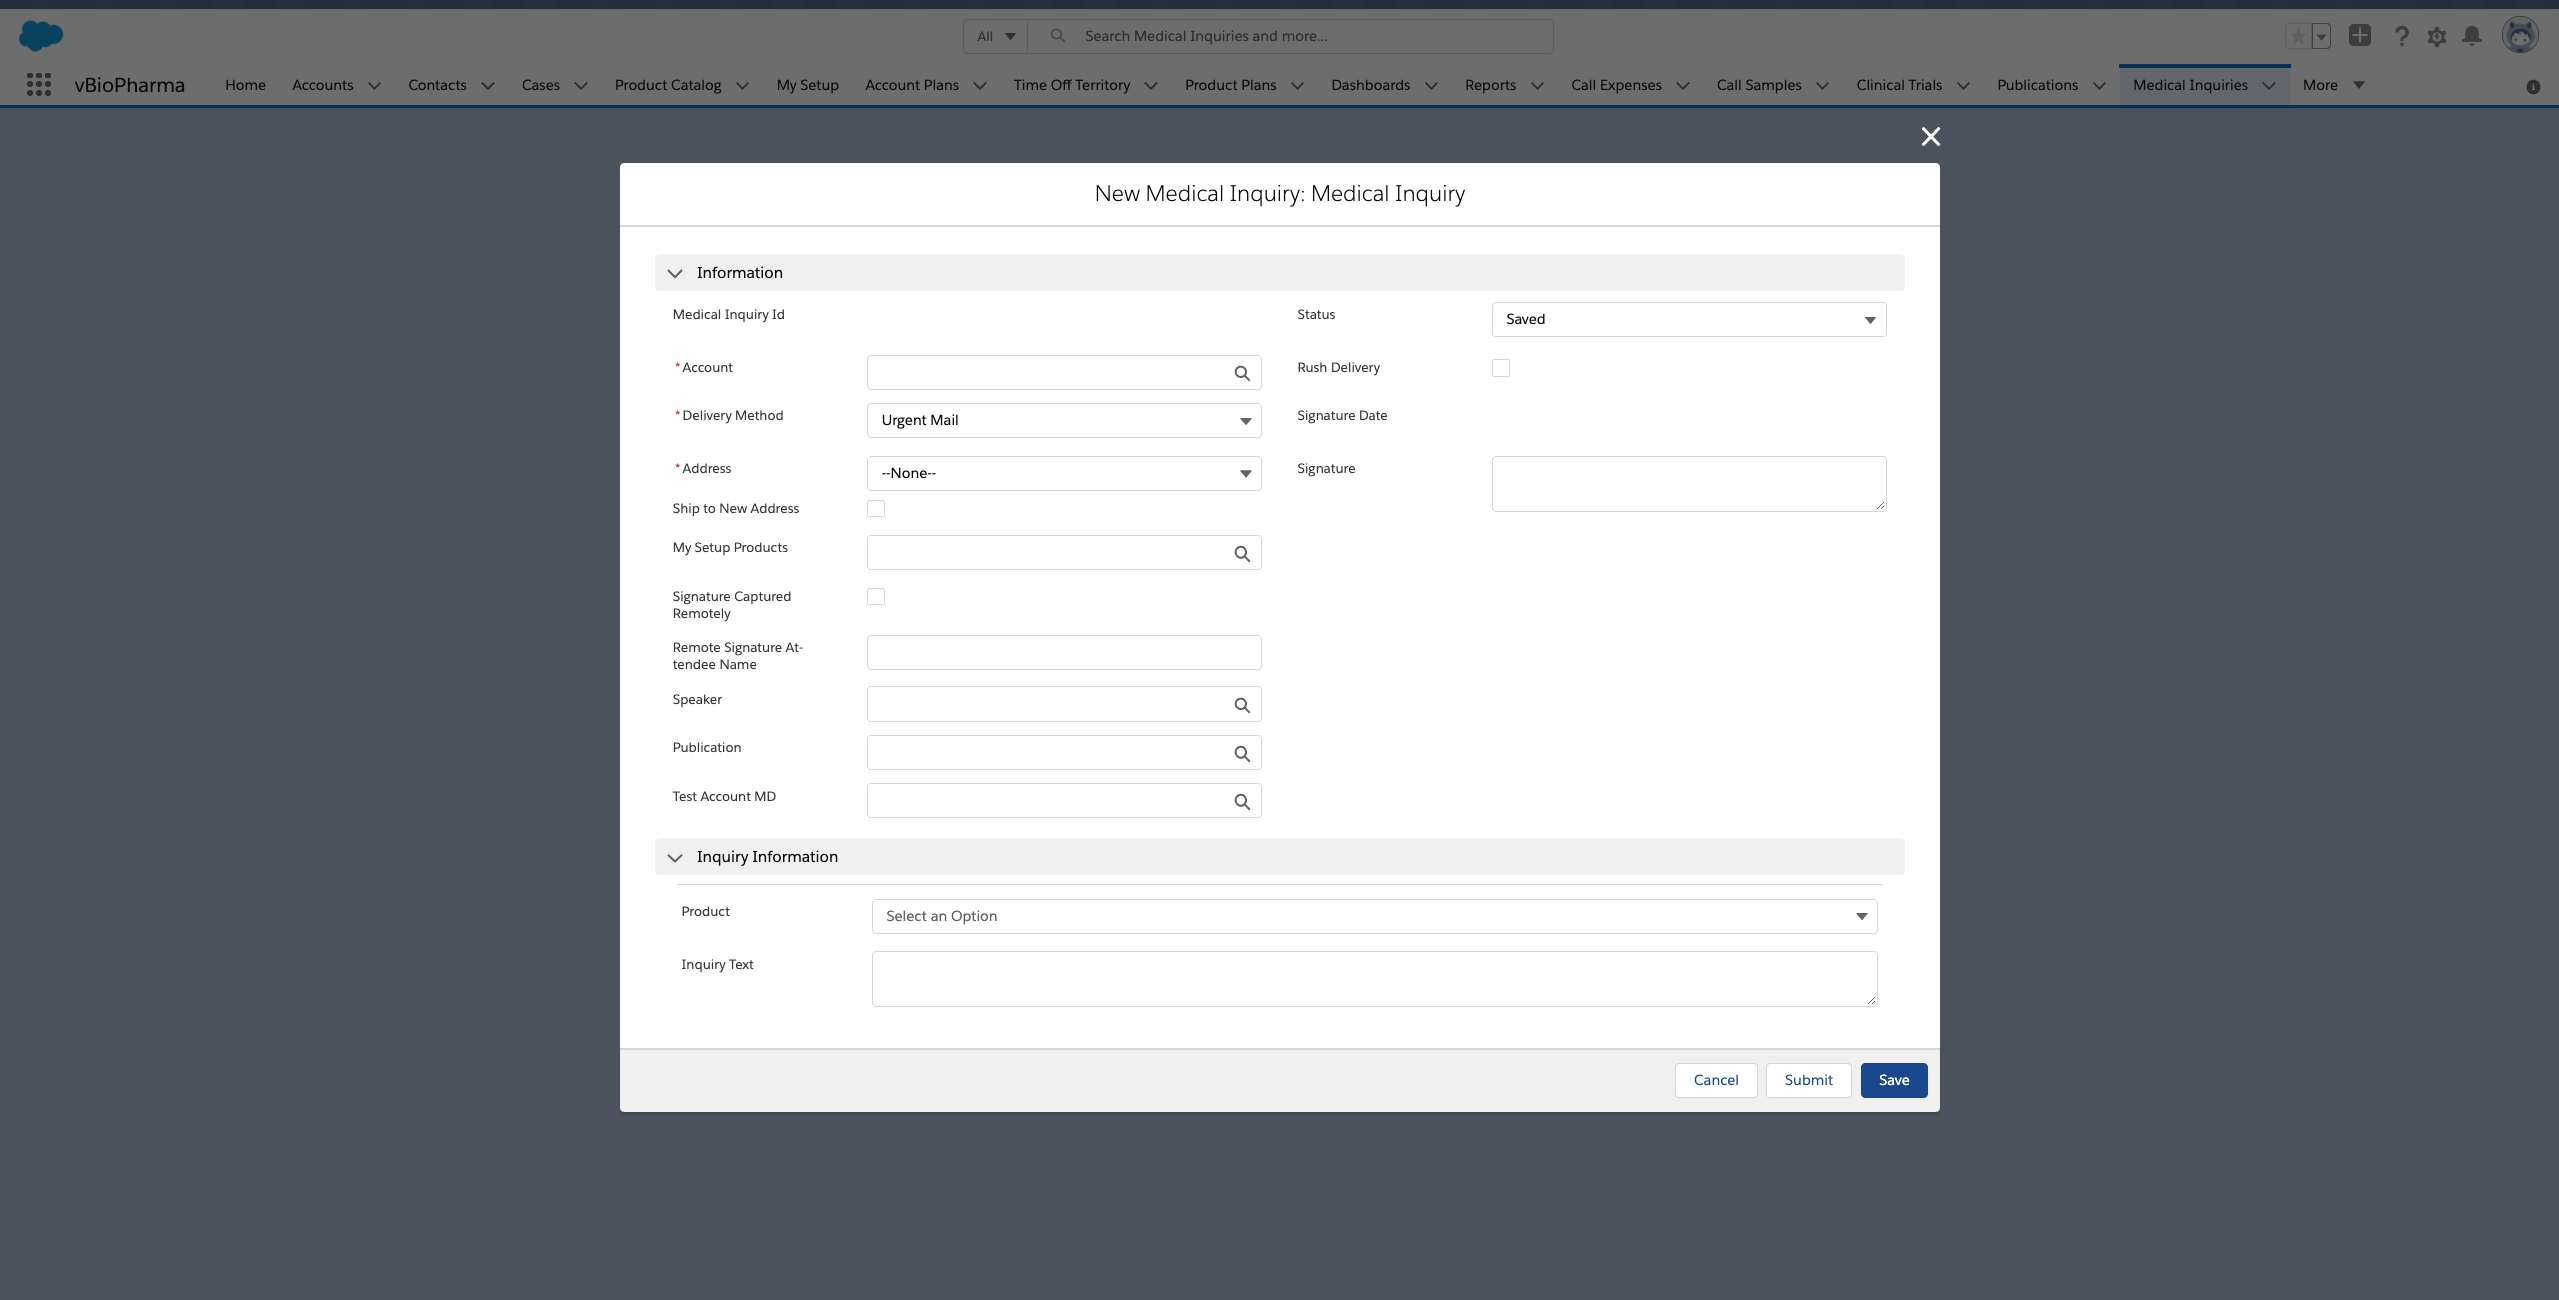Viewport: 2559px width, 1300px height.
Task: Click the Account lookup search icon
Action: (1241, 373)
